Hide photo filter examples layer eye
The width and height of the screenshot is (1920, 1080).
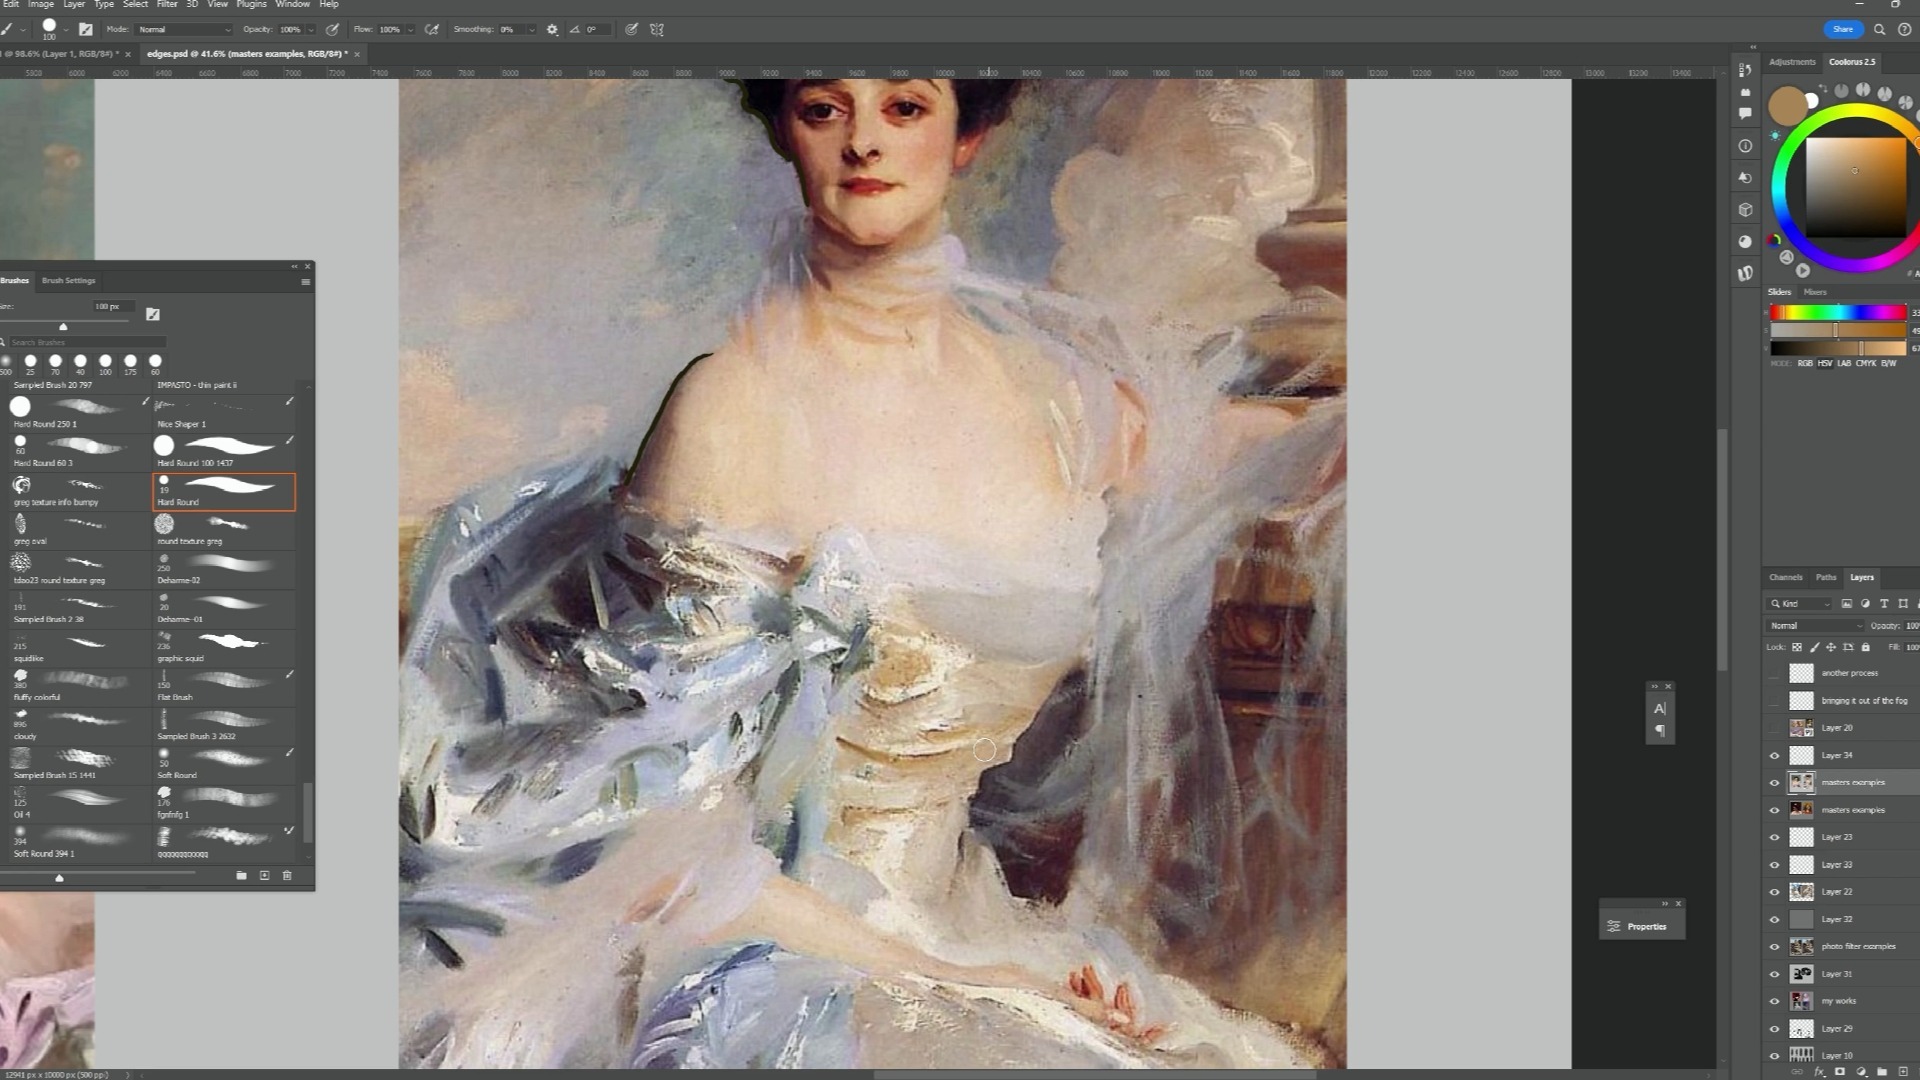[1775, 947]
